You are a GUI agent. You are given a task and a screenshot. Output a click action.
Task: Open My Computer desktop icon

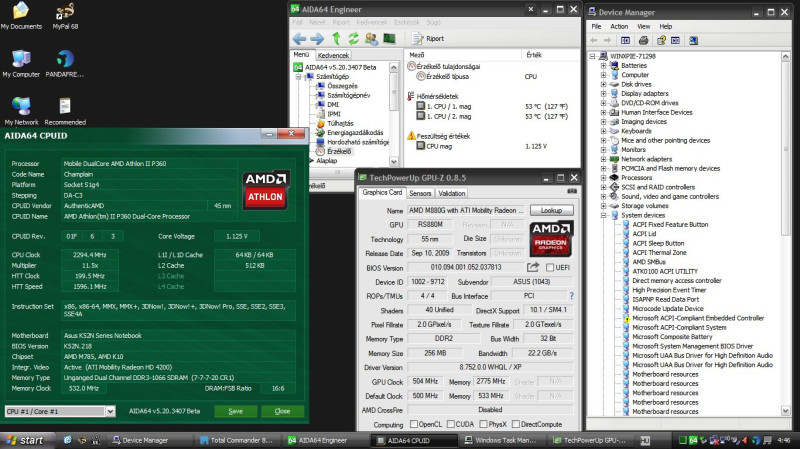click(21, 64)
